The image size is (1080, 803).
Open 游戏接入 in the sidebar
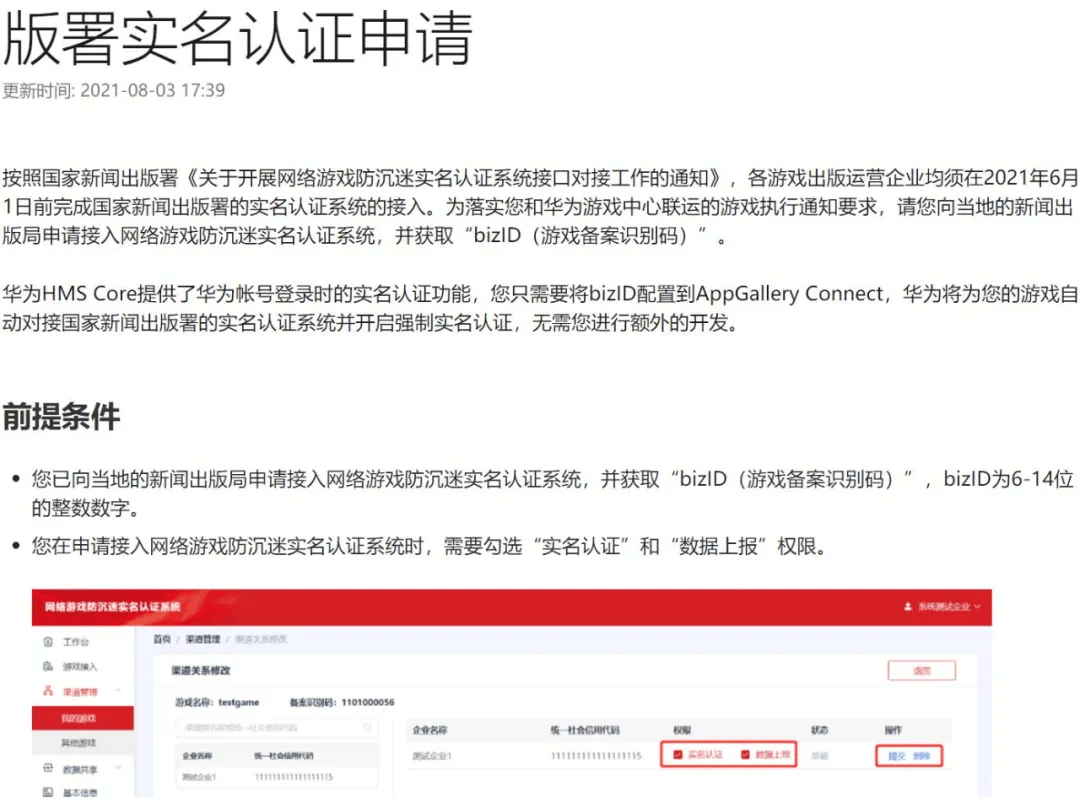pyautogui.click(x=80, y=667)
